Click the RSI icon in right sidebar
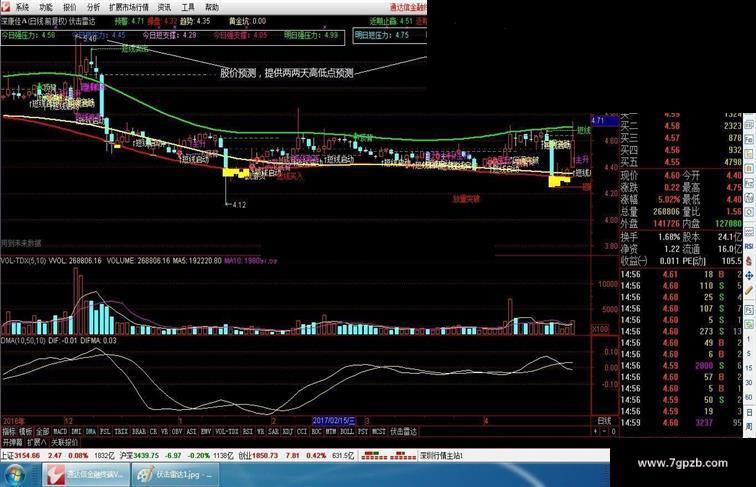This screenshot has height=487, width=756. point(749,246)
